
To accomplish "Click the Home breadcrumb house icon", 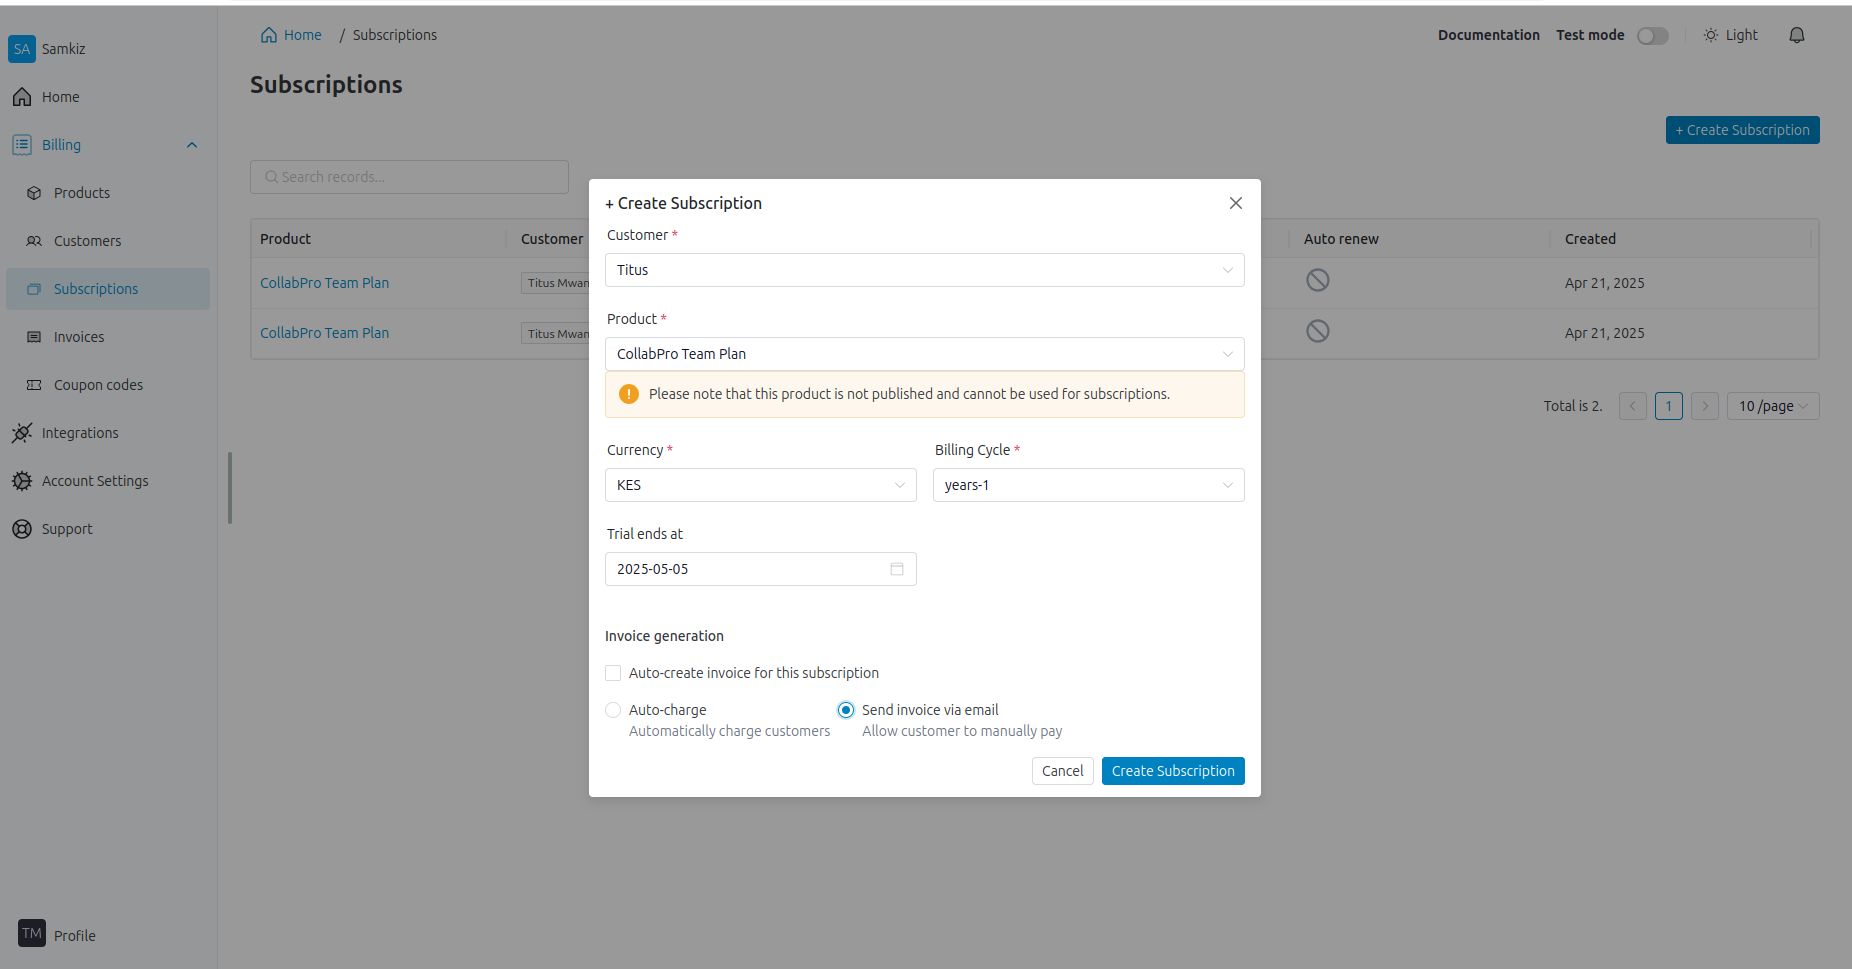I will coord(269,35).
